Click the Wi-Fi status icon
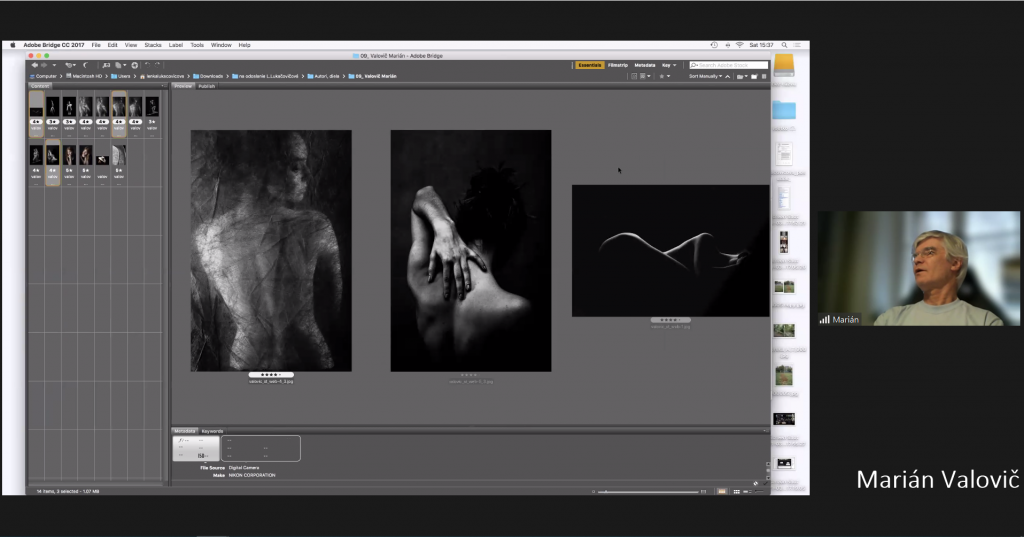The image size is (1024, 537). click(739, 45)
